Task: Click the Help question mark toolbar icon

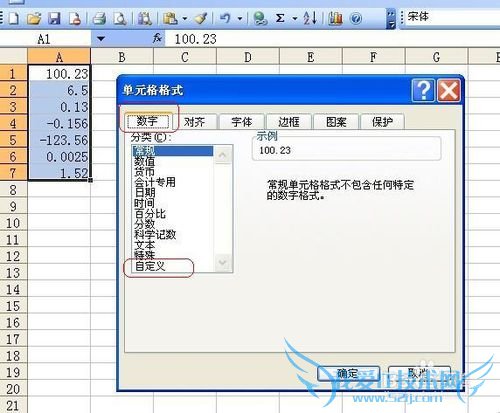Action: click(356, 18)
